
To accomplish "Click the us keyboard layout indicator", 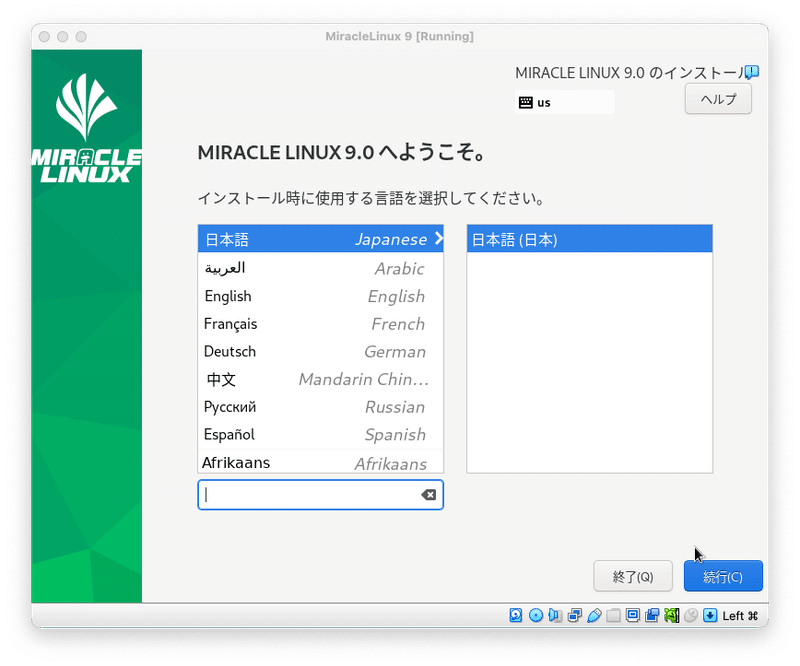I will click(565, 103).
